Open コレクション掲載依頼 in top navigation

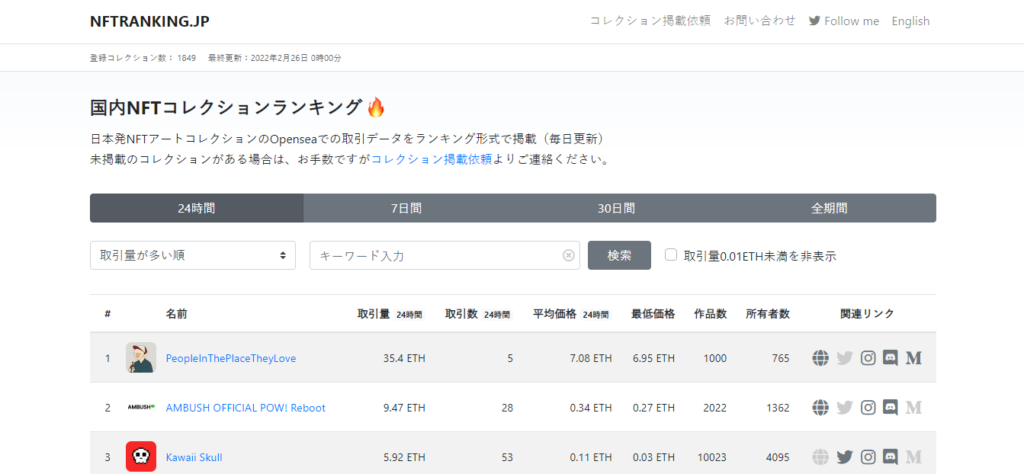tap(650, 21)
